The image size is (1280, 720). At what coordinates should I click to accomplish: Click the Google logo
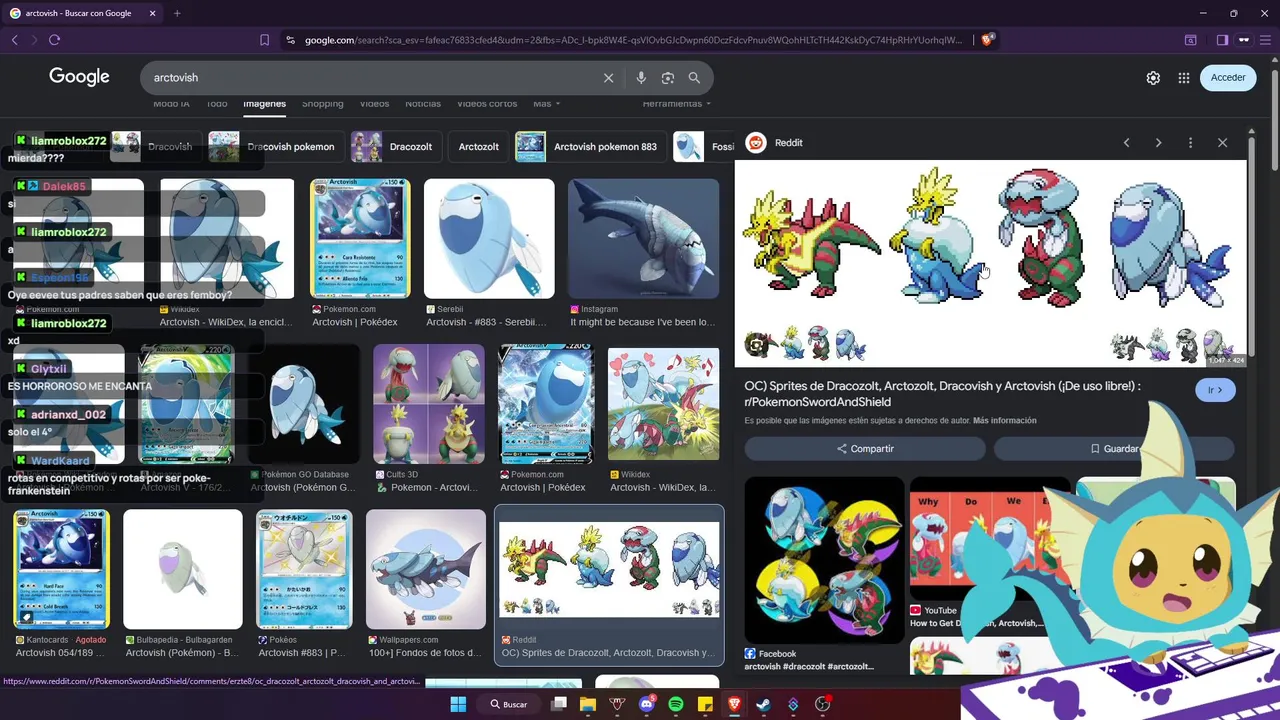click(x=79, y=77)
